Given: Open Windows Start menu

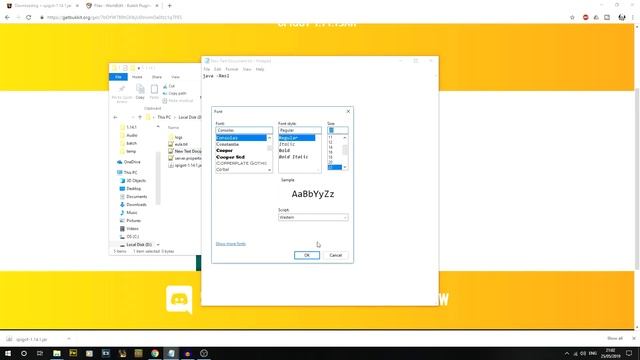Looking at the screenshot, I should 8,353.
